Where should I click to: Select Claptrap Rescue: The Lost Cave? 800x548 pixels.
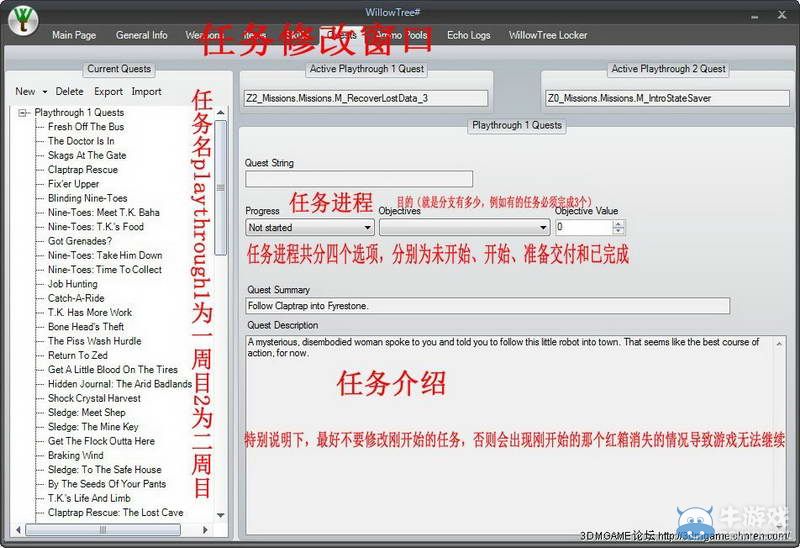[x=115, y=512]
